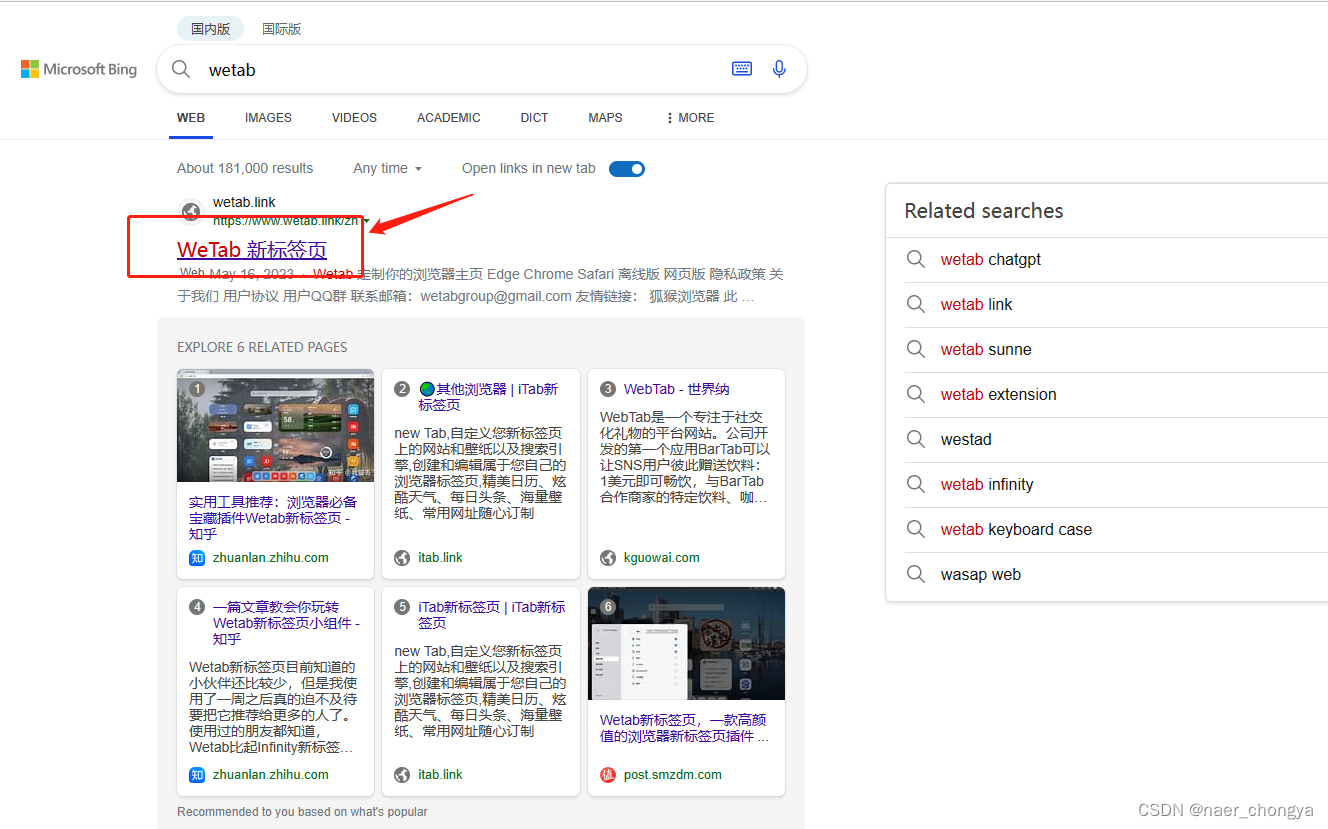Click related search westad
This screenshot has height=829, width=1328.
tap(966, 439)
